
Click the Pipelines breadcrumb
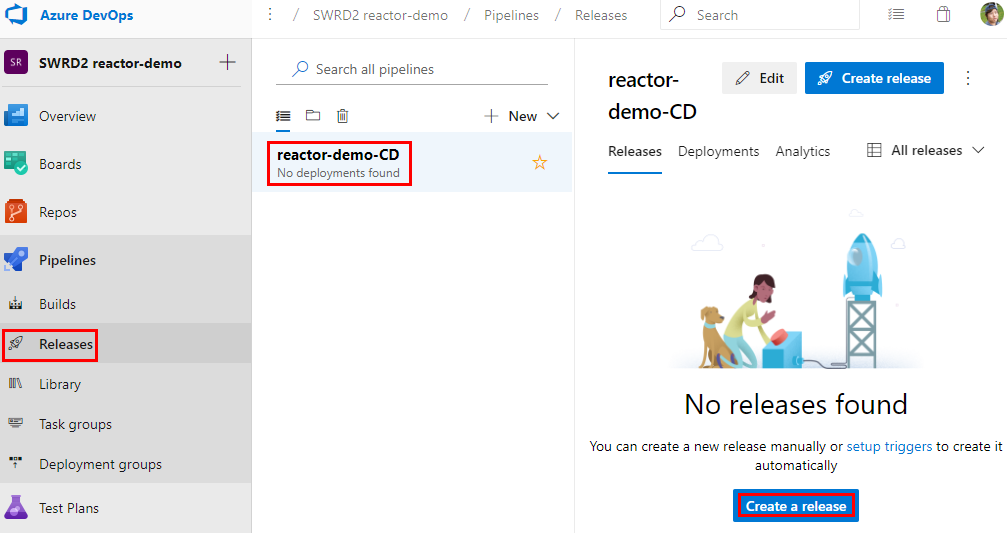(511, 15)
